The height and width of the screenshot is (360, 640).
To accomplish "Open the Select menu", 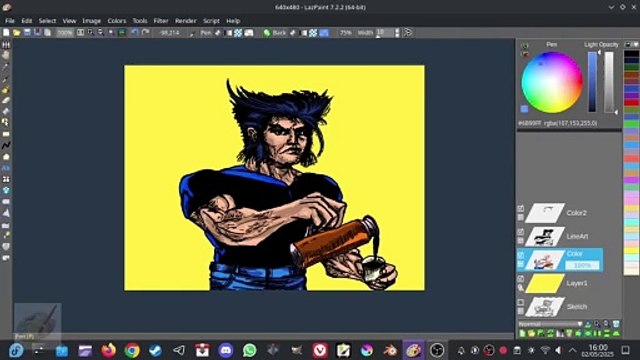I will point(47,21).
